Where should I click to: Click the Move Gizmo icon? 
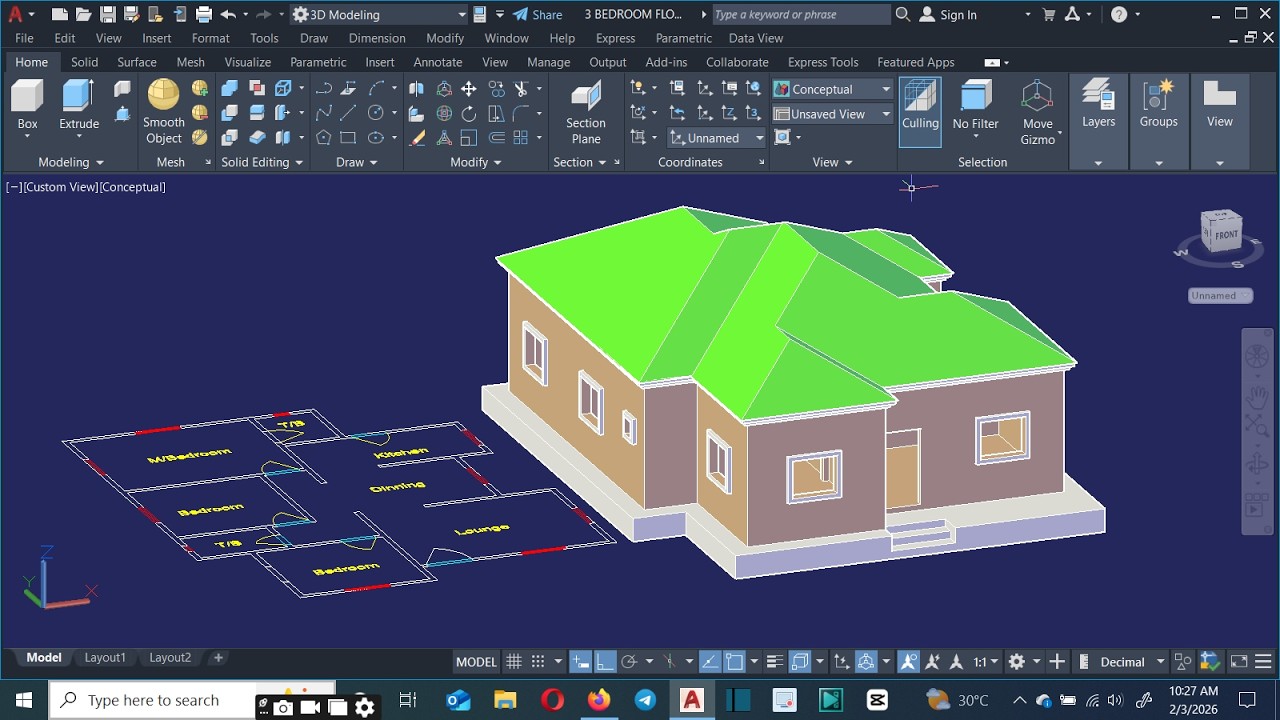point(1037,113)
